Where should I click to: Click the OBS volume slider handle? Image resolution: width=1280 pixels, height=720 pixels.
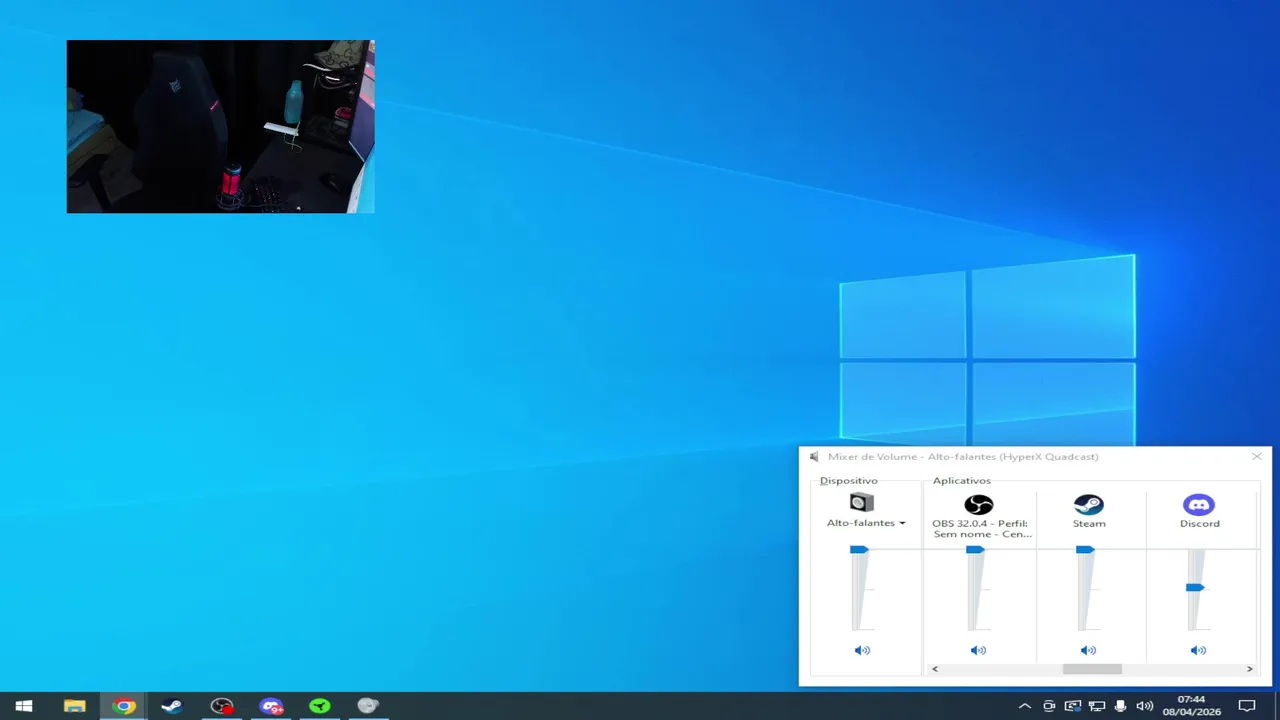click(975, 549)
